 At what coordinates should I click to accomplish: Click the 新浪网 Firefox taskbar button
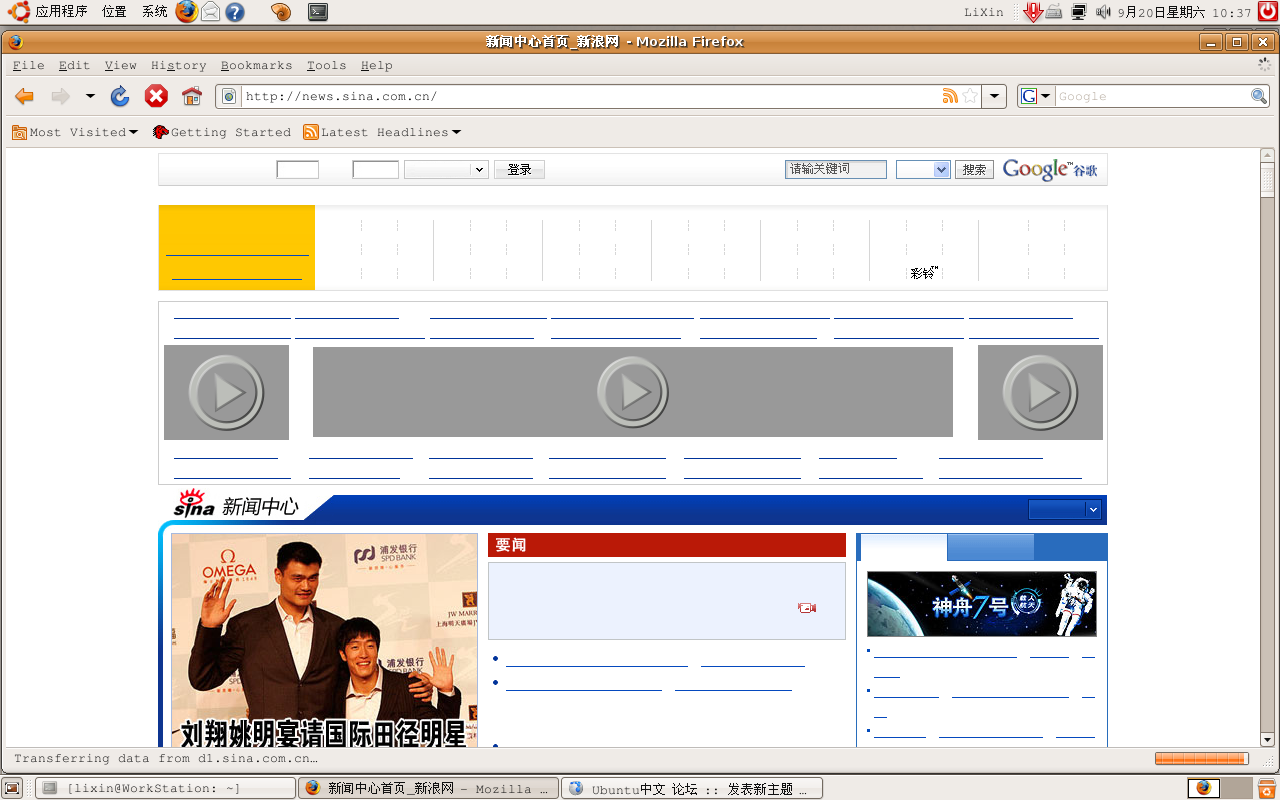[429, 788]
